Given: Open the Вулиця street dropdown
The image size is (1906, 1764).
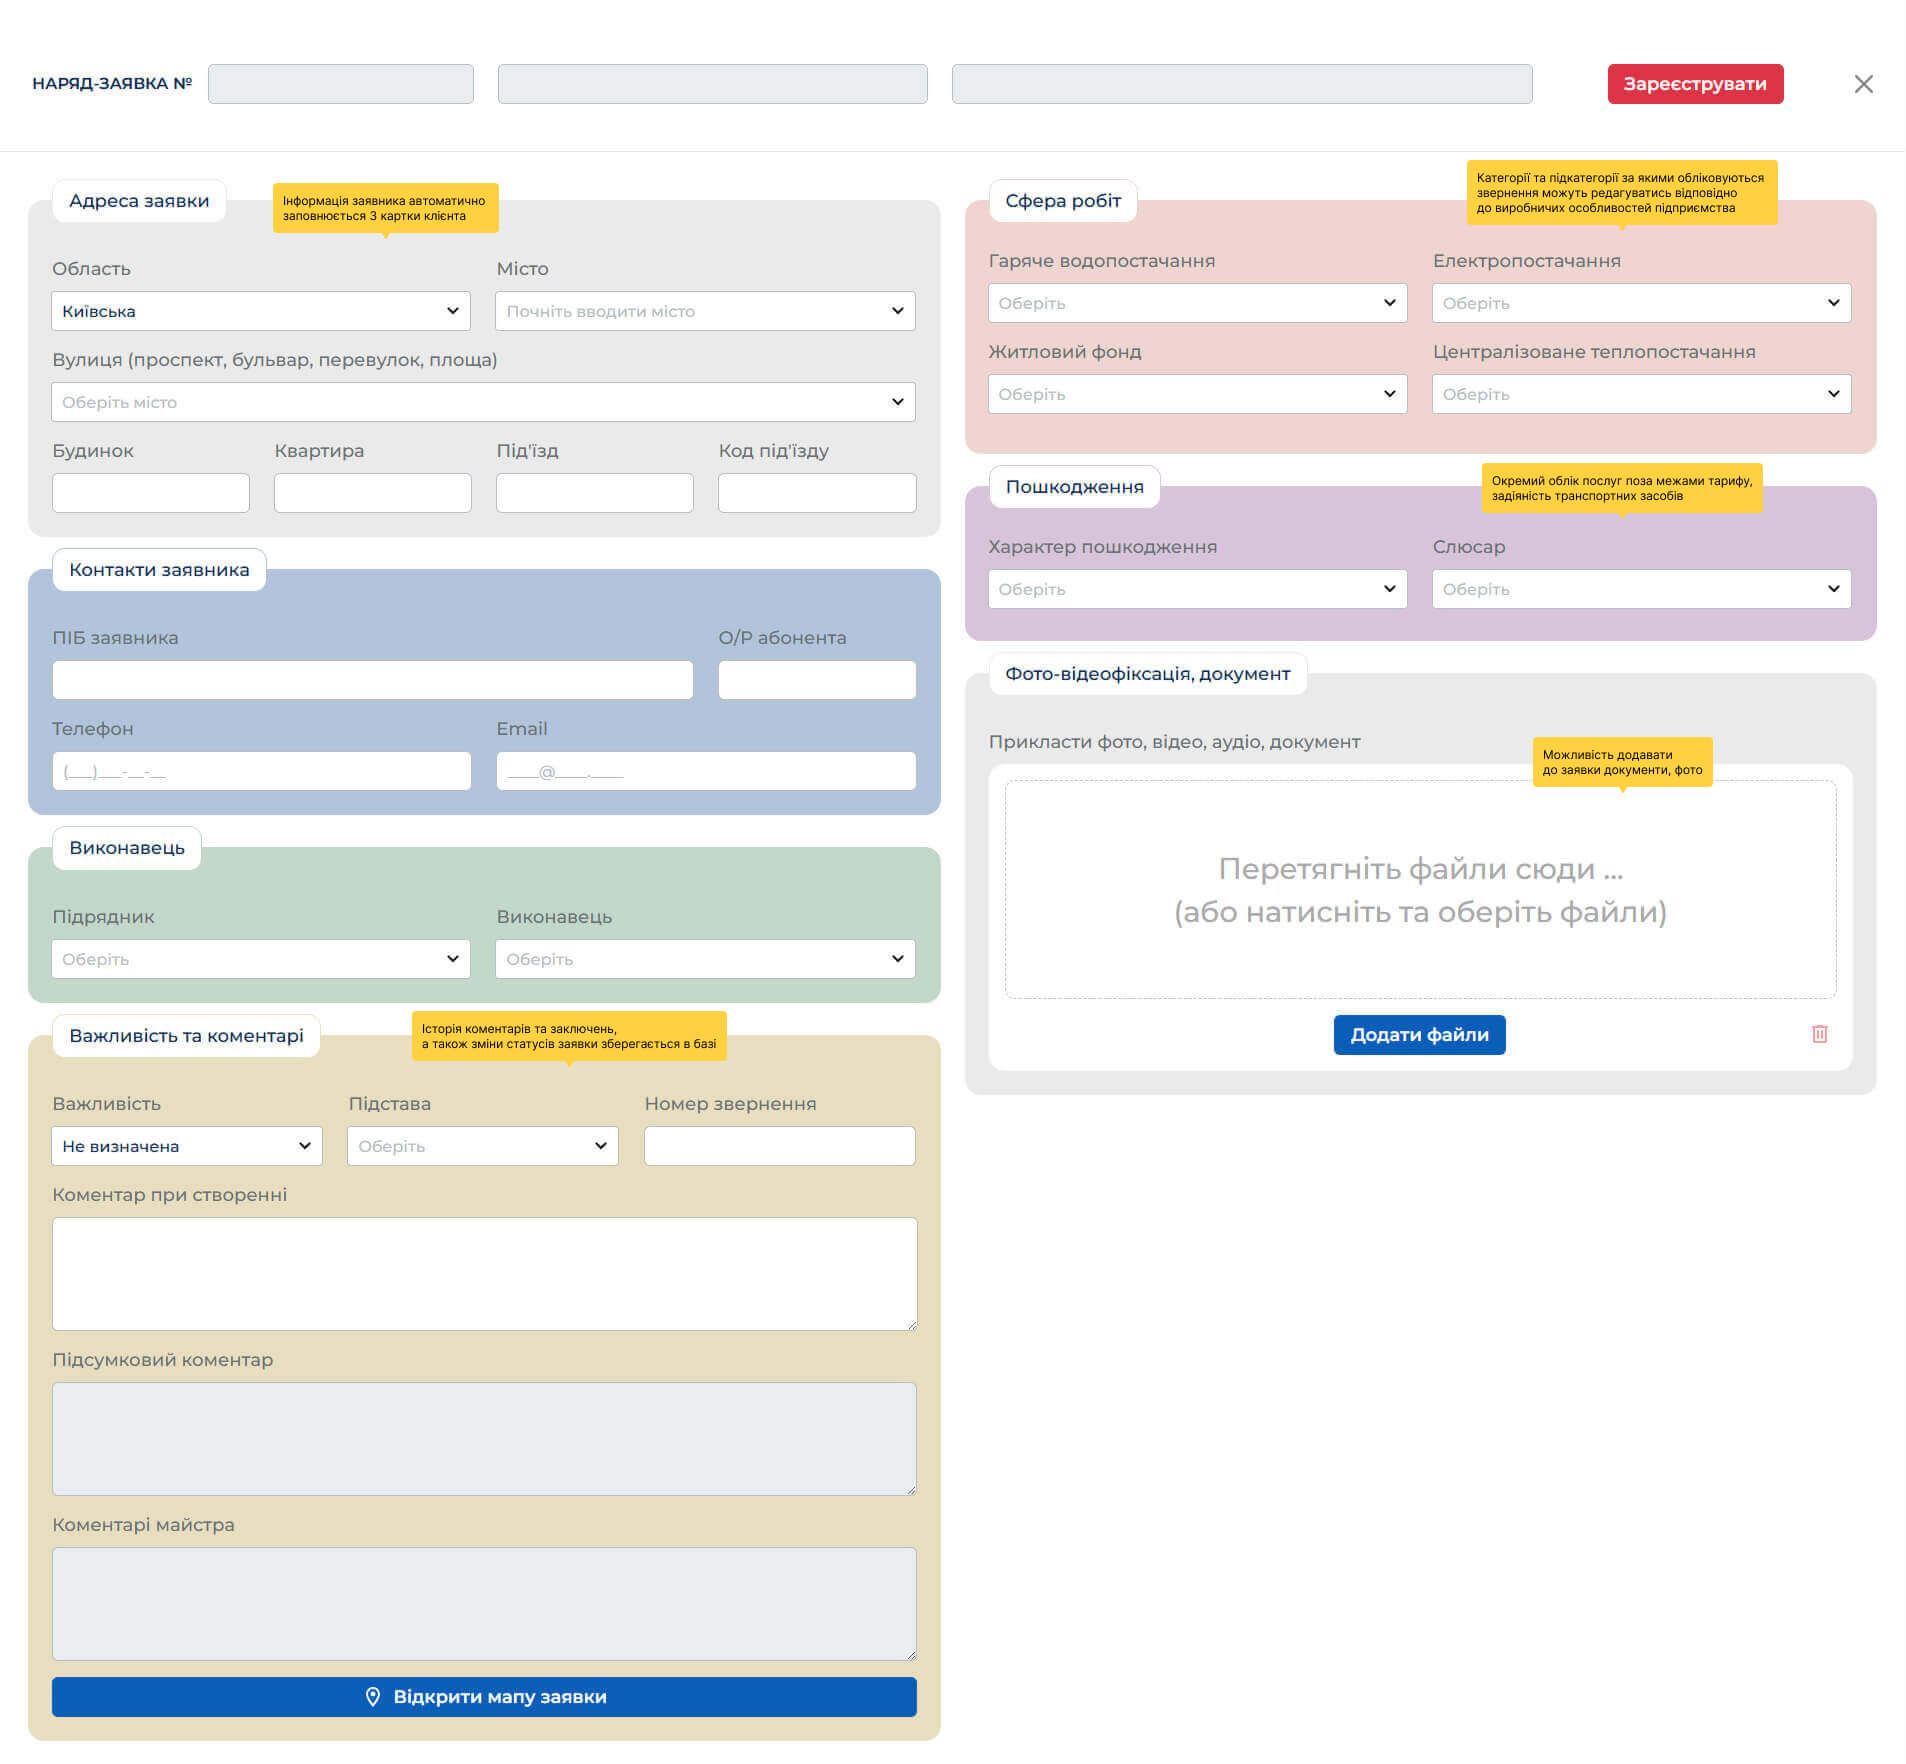Looking at the screenshot, I should (x=483, y=402).
